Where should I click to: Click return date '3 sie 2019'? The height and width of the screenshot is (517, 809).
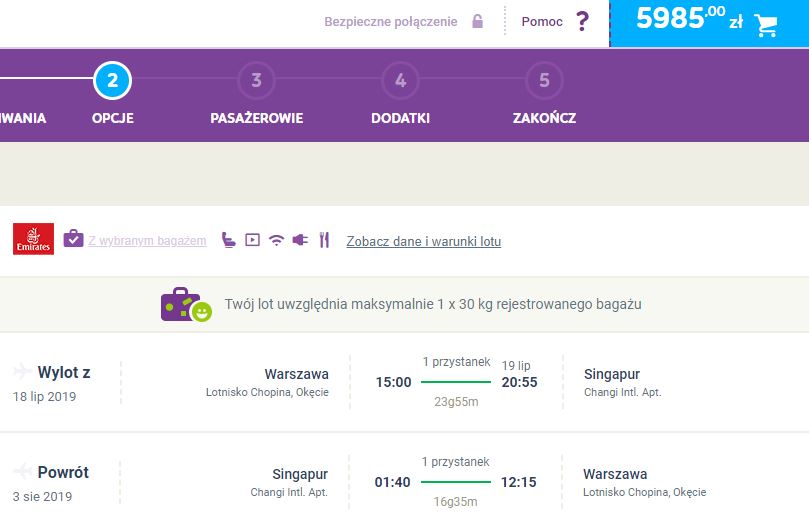[x=42, y=497]
